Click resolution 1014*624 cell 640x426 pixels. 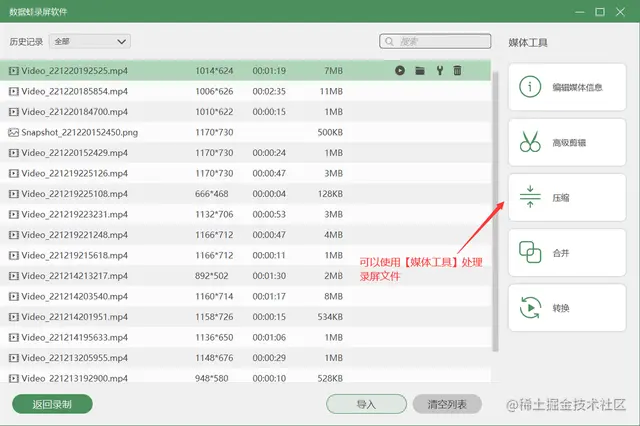click(214, 71)
